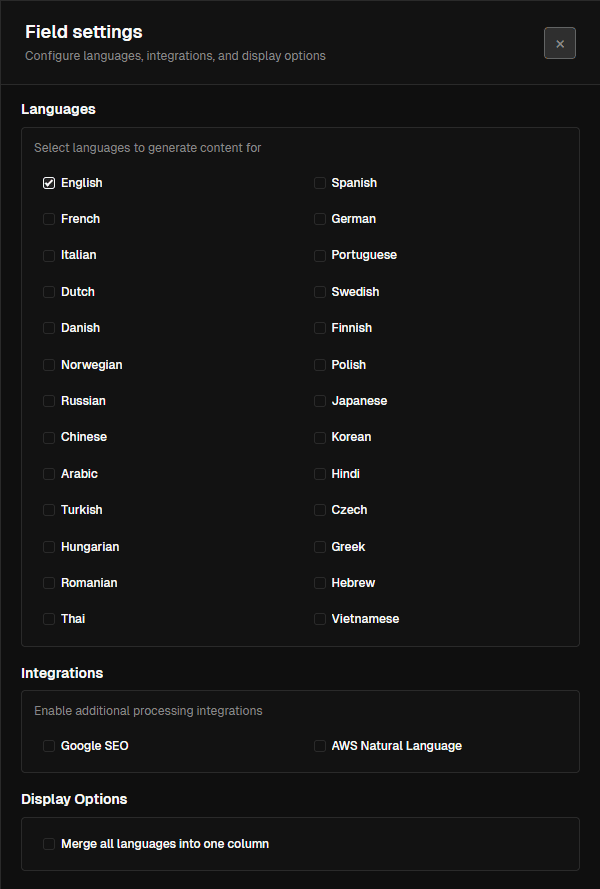
Task: Enable the French language checkbox
Action: 48,218
